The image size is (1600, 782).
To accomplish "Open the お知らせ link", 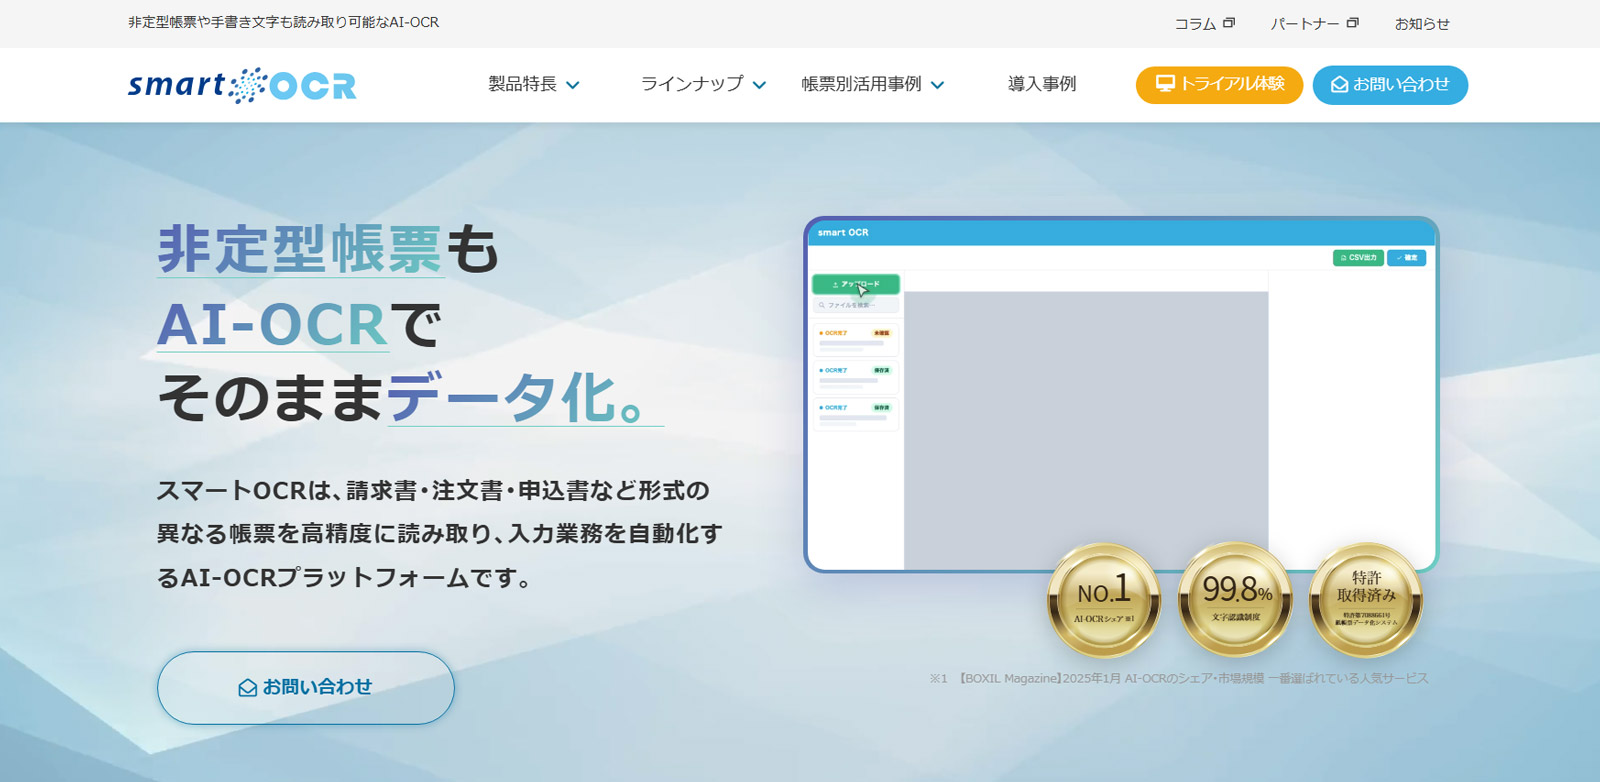I will [1422, 23].
